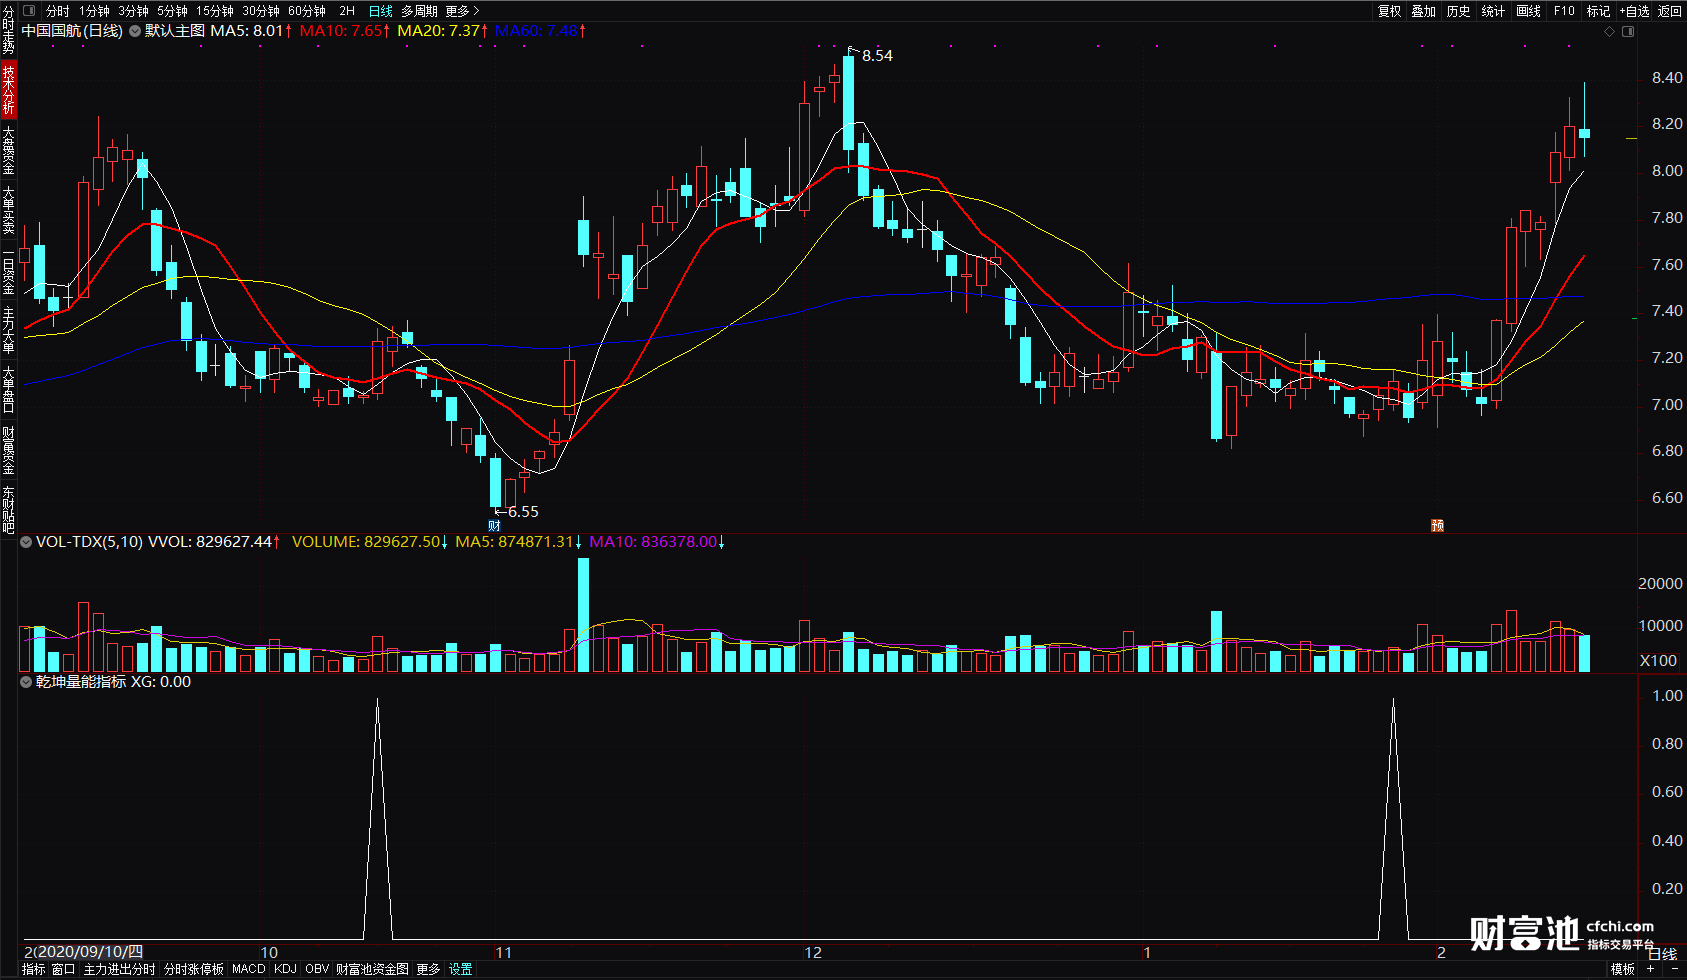
Task: Click the minus zoom button at bottom right
Action: [x=1675, y=969]
